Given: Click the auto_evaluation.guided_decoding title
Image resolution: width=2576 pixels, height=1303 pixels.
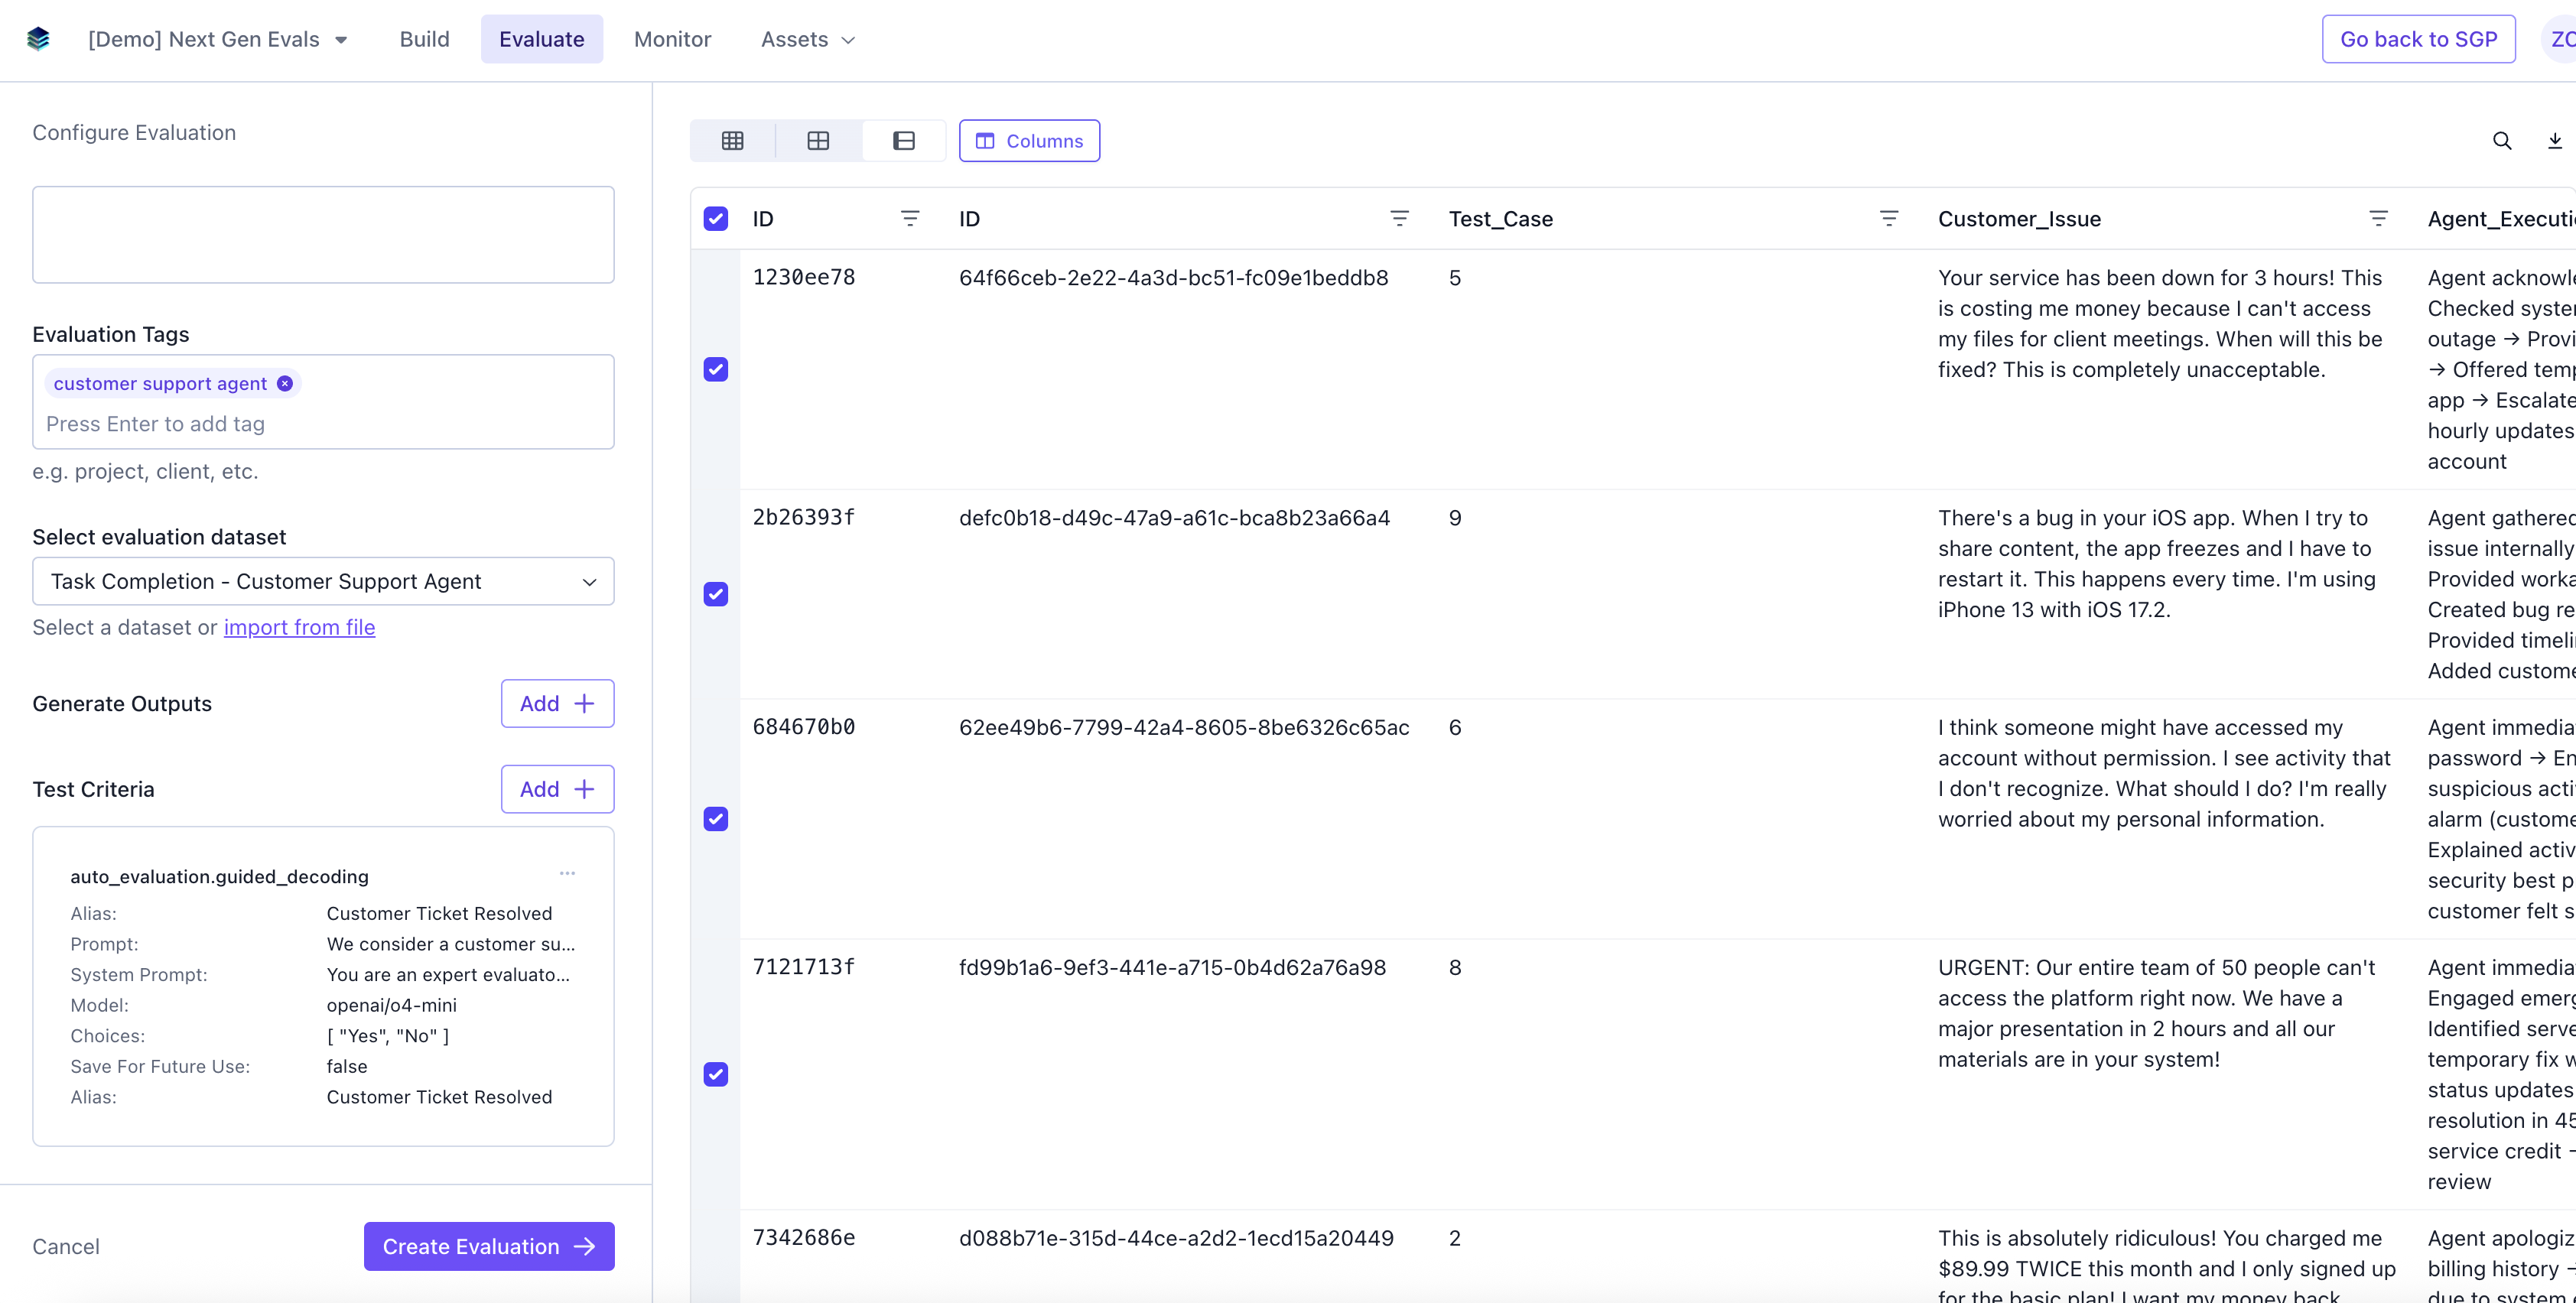Looking at the screenshot, I should pos(219,877).
